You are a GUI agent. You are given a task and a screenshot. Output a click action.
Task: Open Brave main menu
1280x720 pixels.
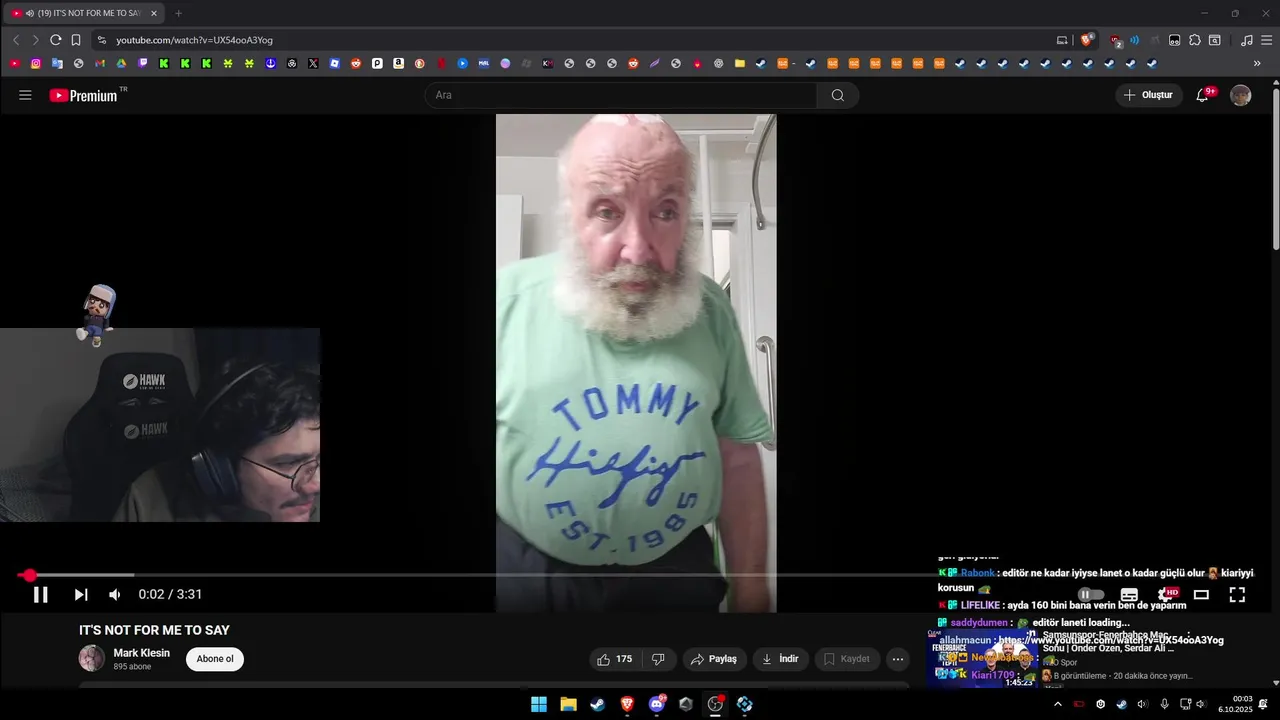pos(1265,40)
